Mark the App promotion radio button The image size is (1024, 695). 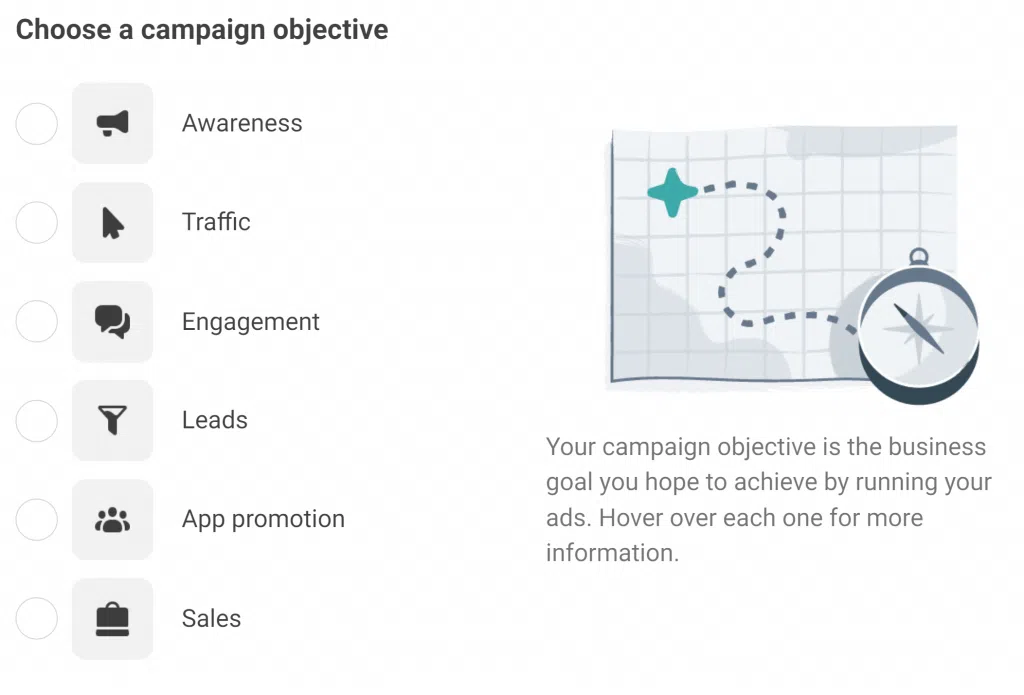(x=37, y=520)
